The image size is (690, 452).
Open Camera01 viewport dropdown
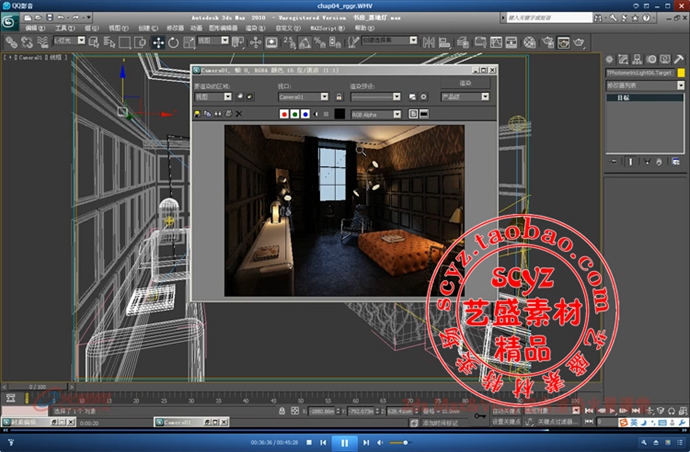coord(303,96)
